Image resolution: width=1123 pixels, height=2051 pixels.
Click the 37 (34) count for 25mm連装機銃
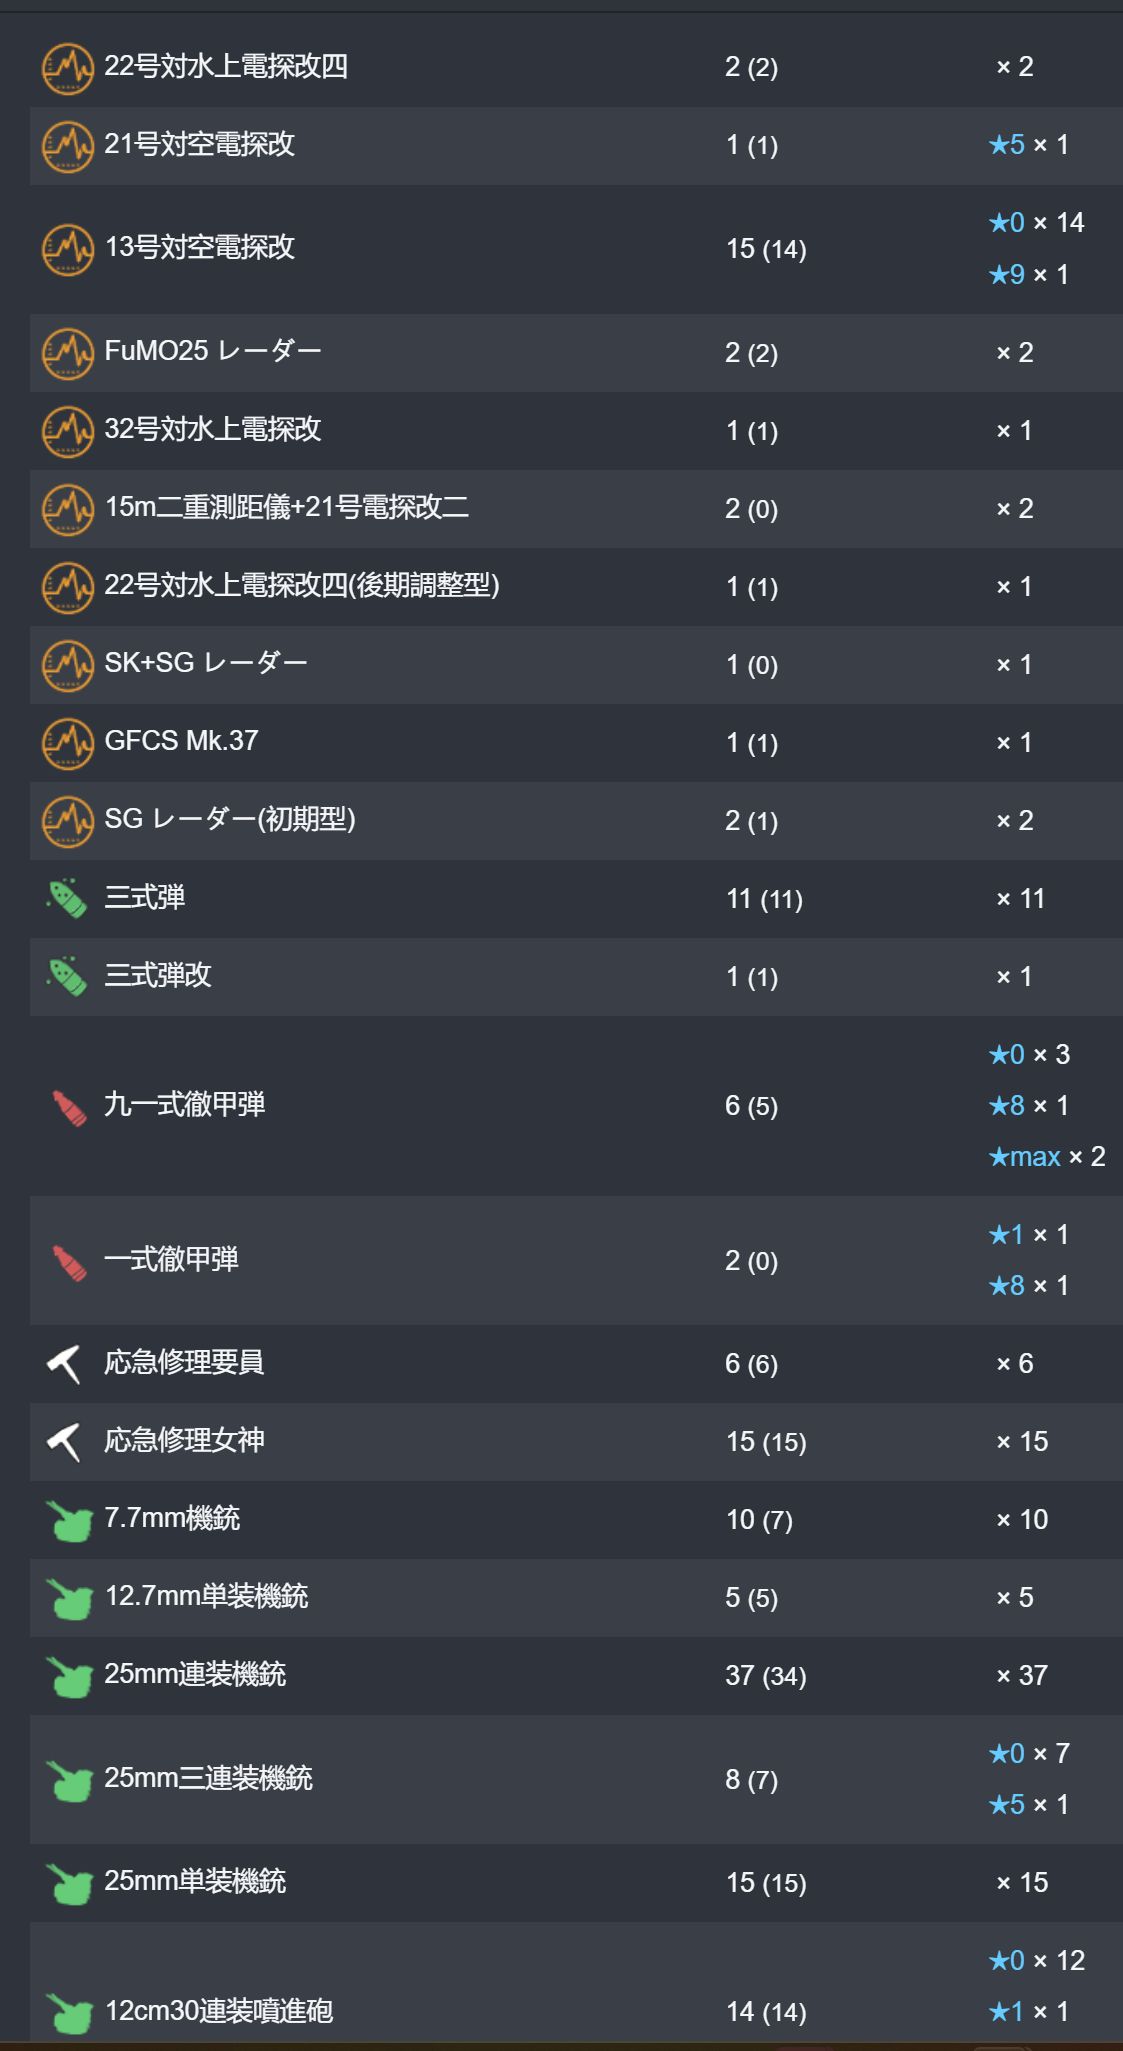[765, 1676]
